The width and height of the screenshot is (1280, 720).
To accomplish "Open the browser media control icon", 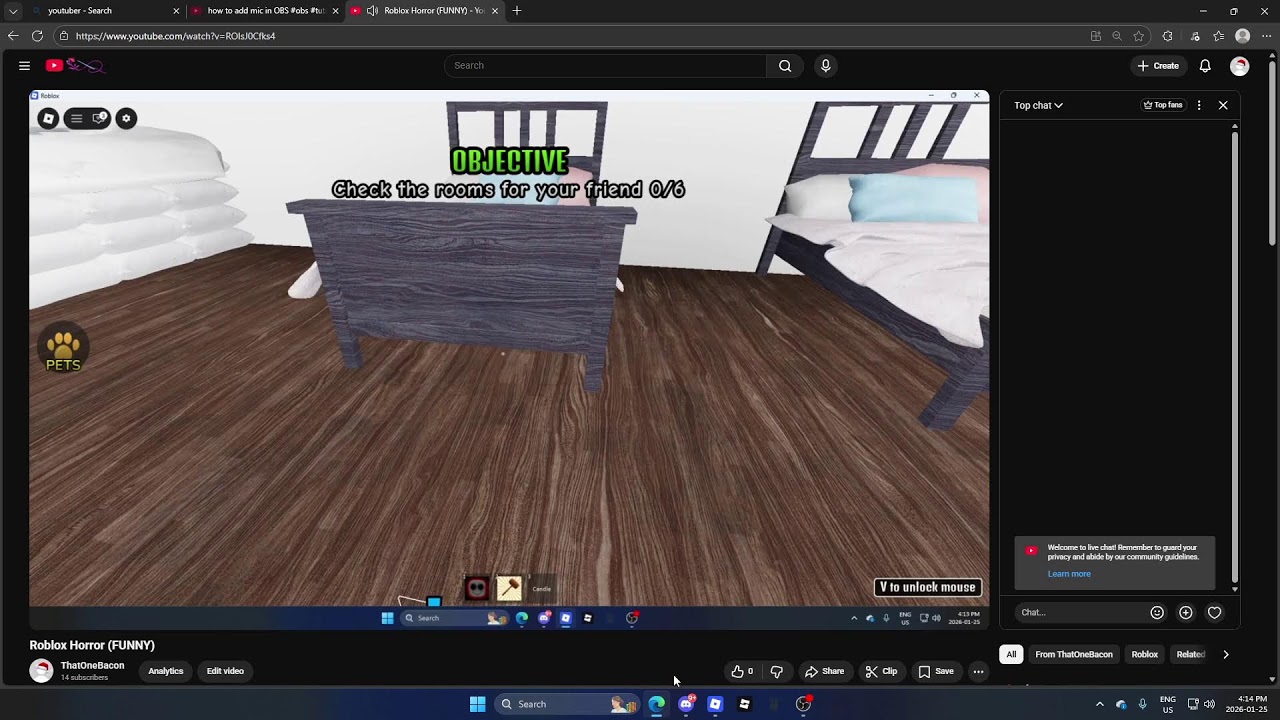I will 1195,36.
